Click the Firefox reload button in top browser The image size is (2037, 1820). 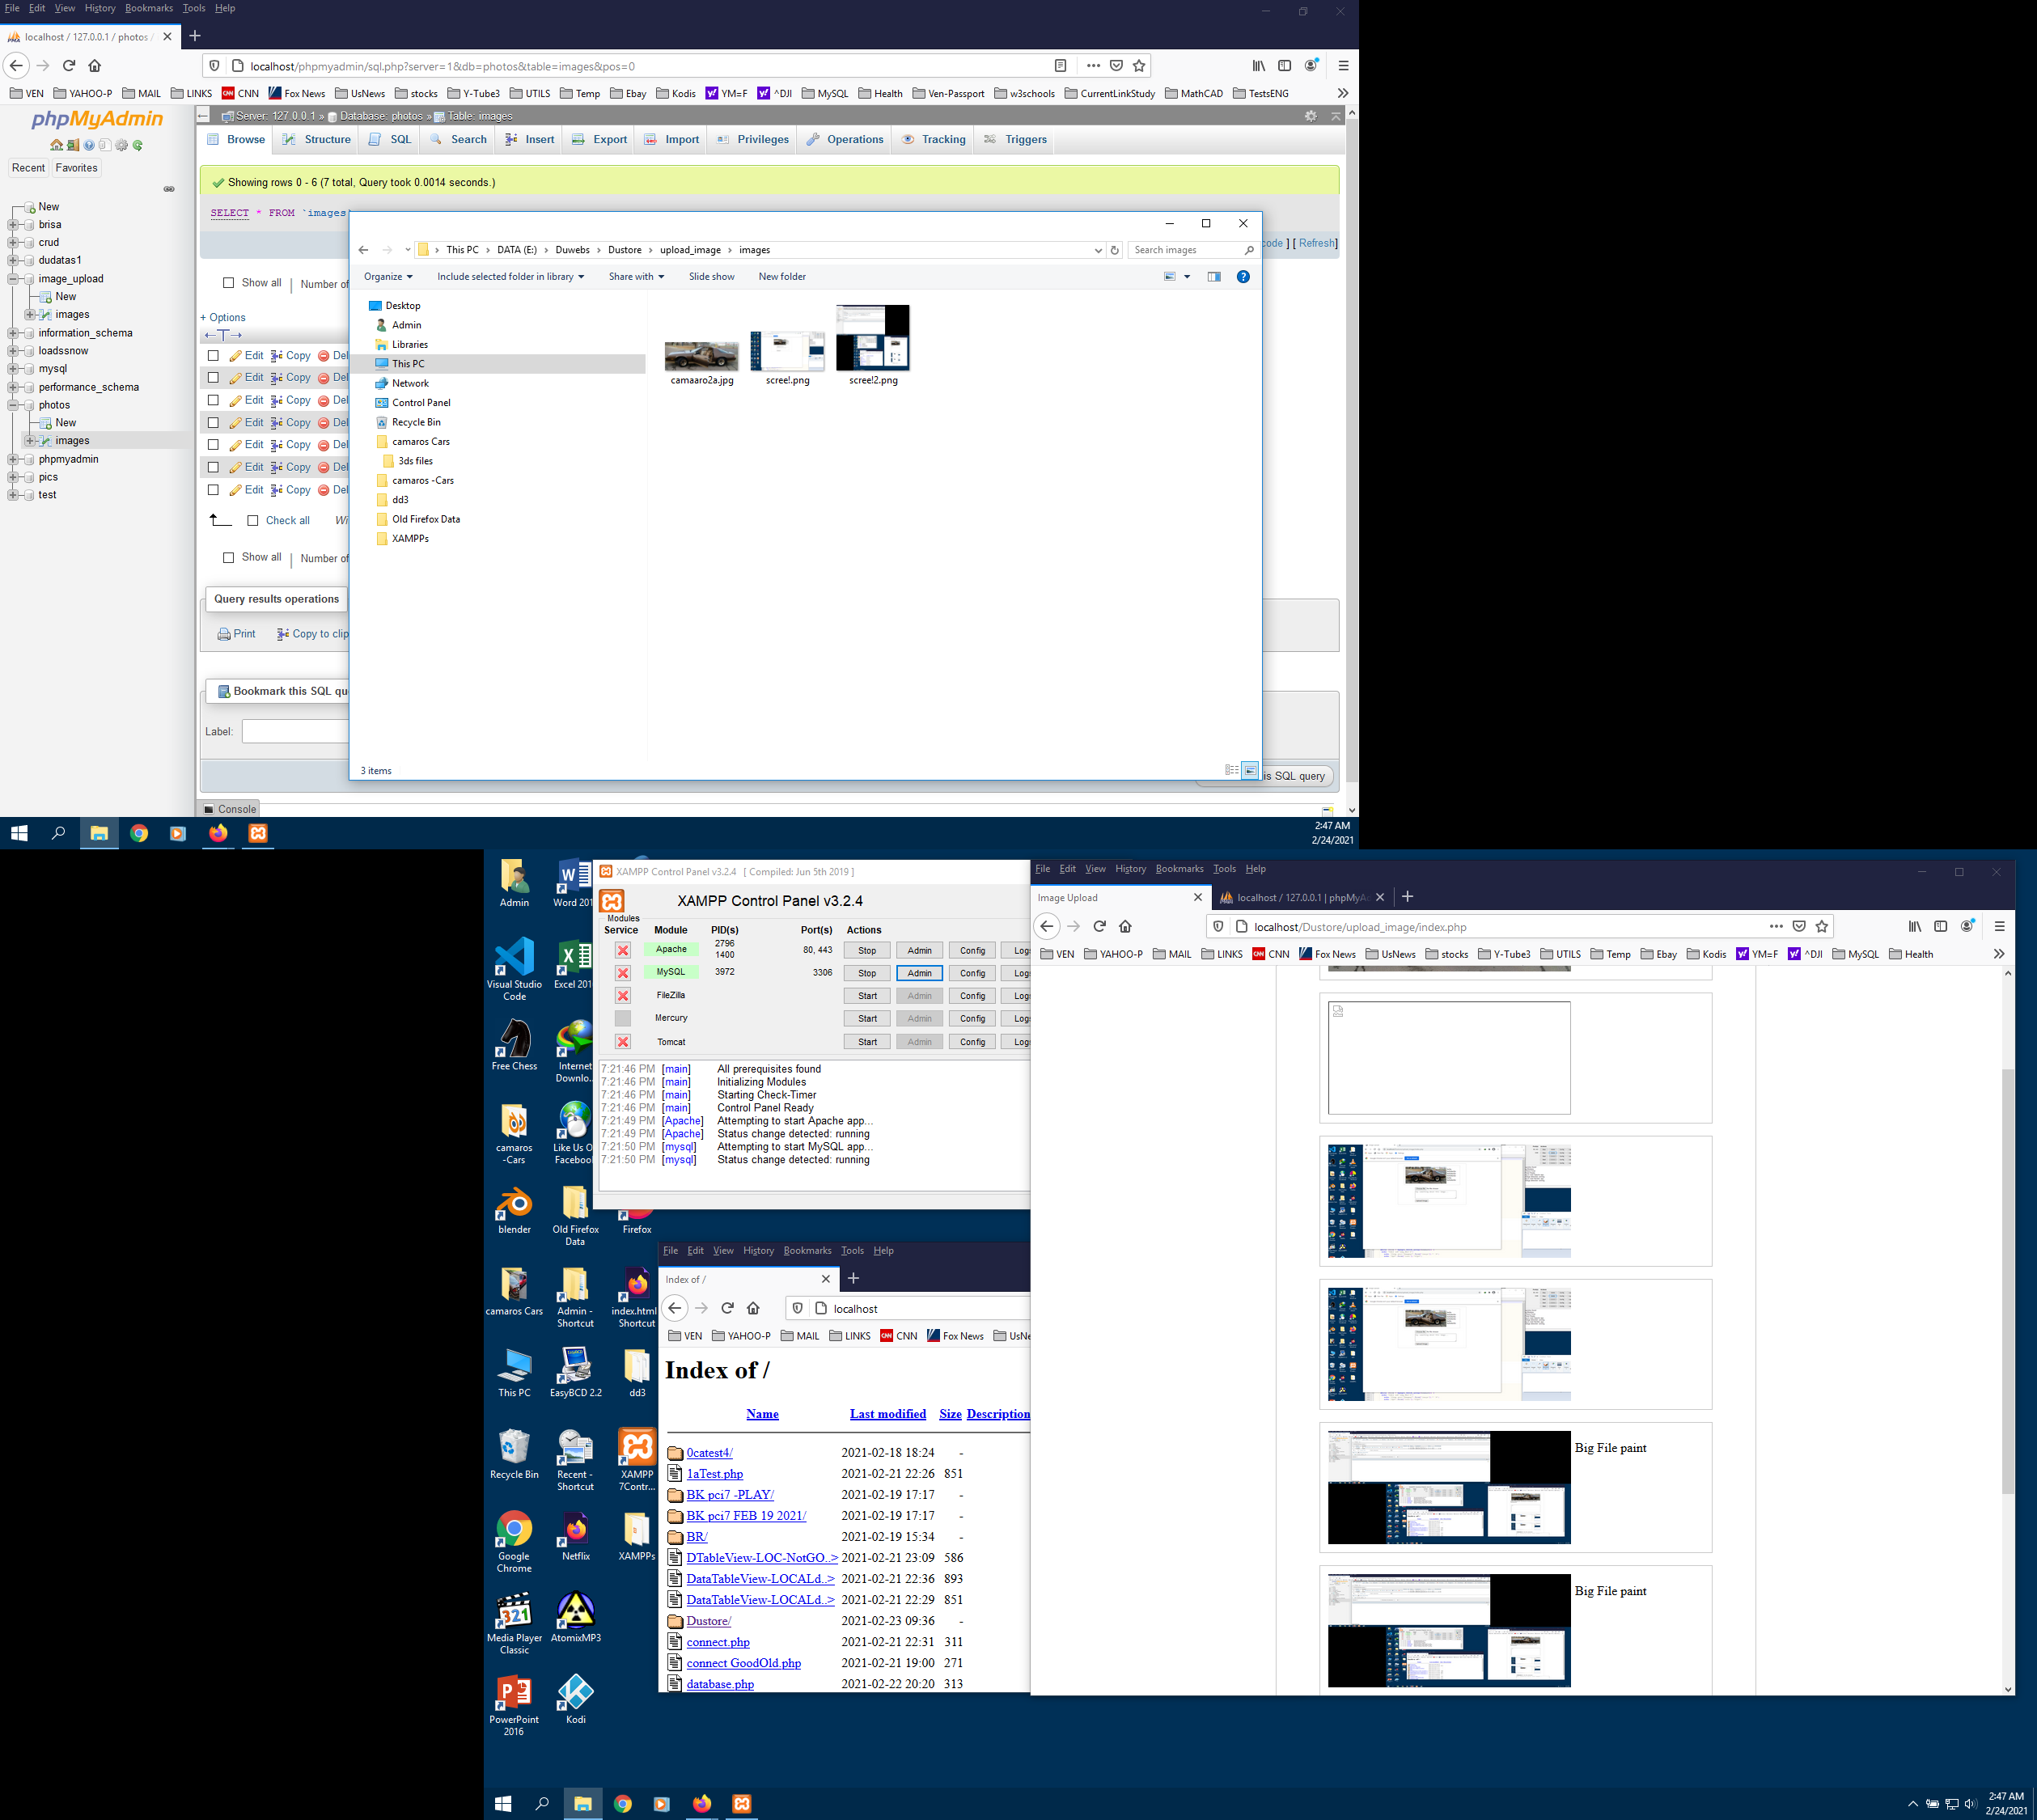(x=69, y=66)
